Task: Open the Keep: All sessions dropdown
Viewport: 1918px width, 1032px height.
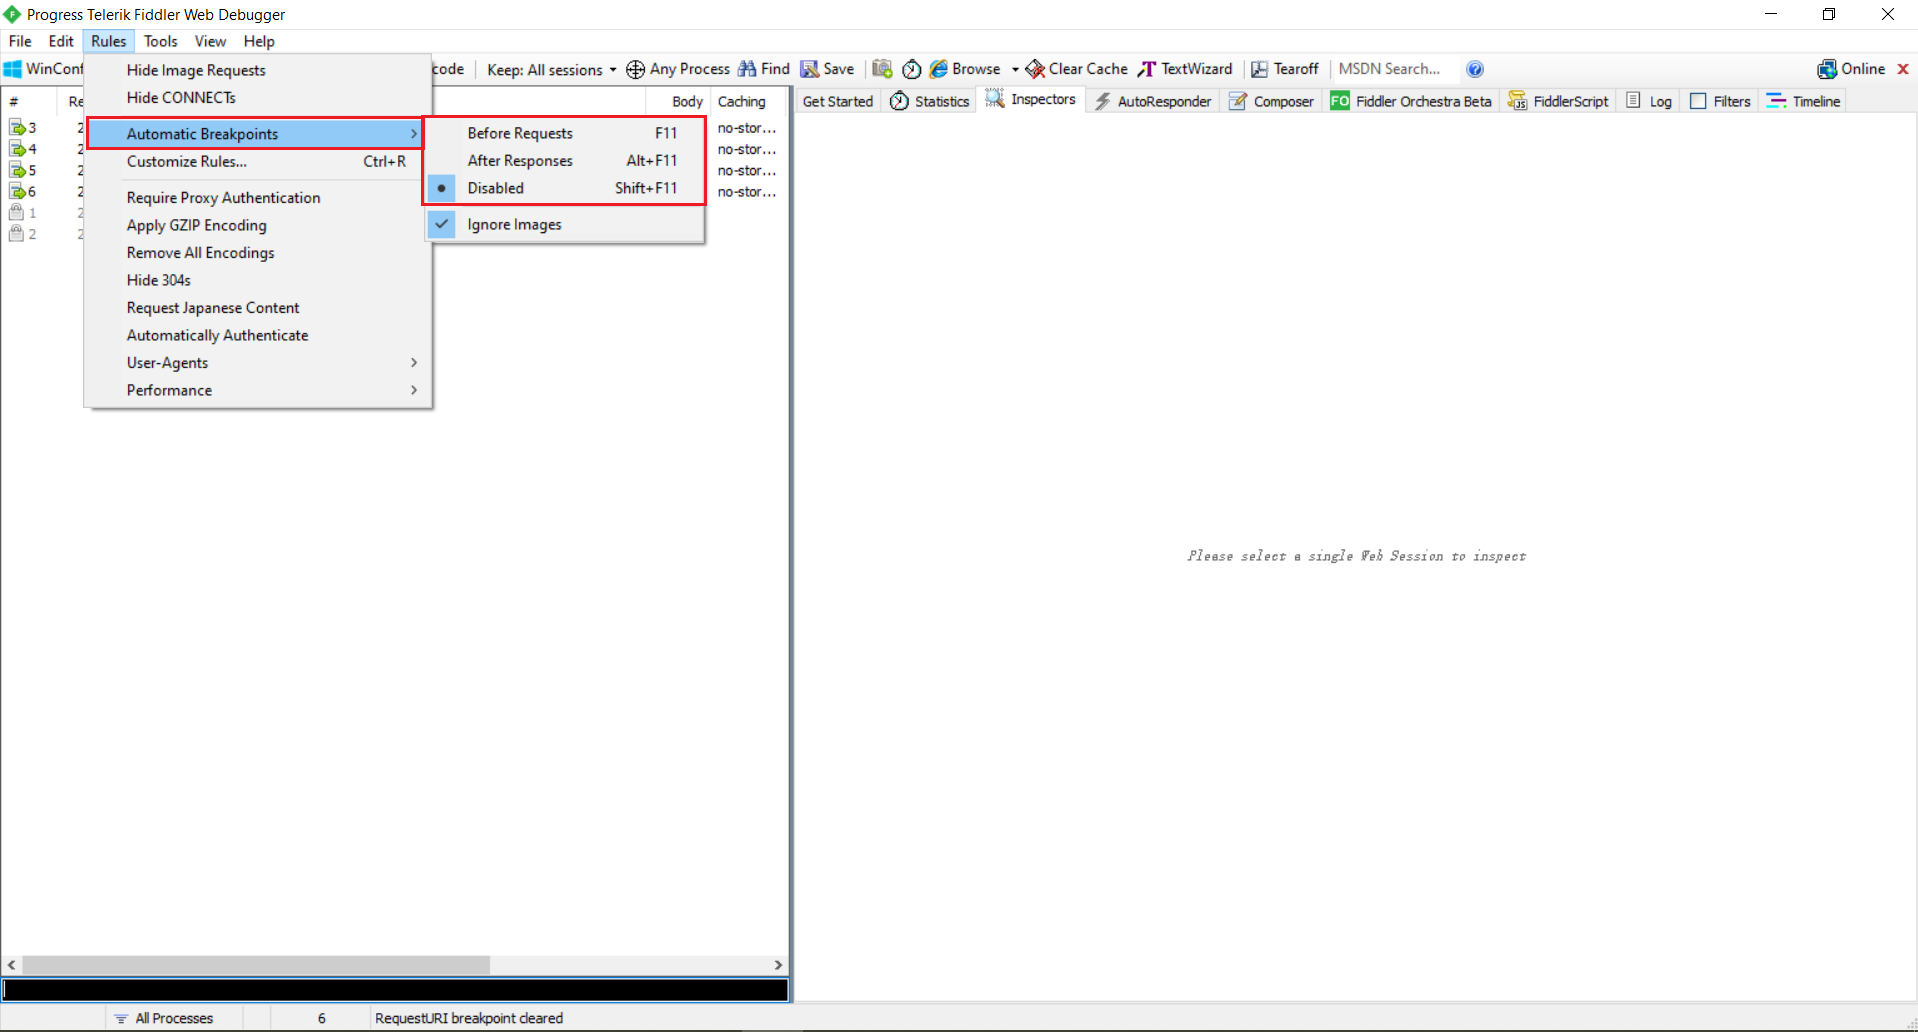Action: [x=552, y=69]
